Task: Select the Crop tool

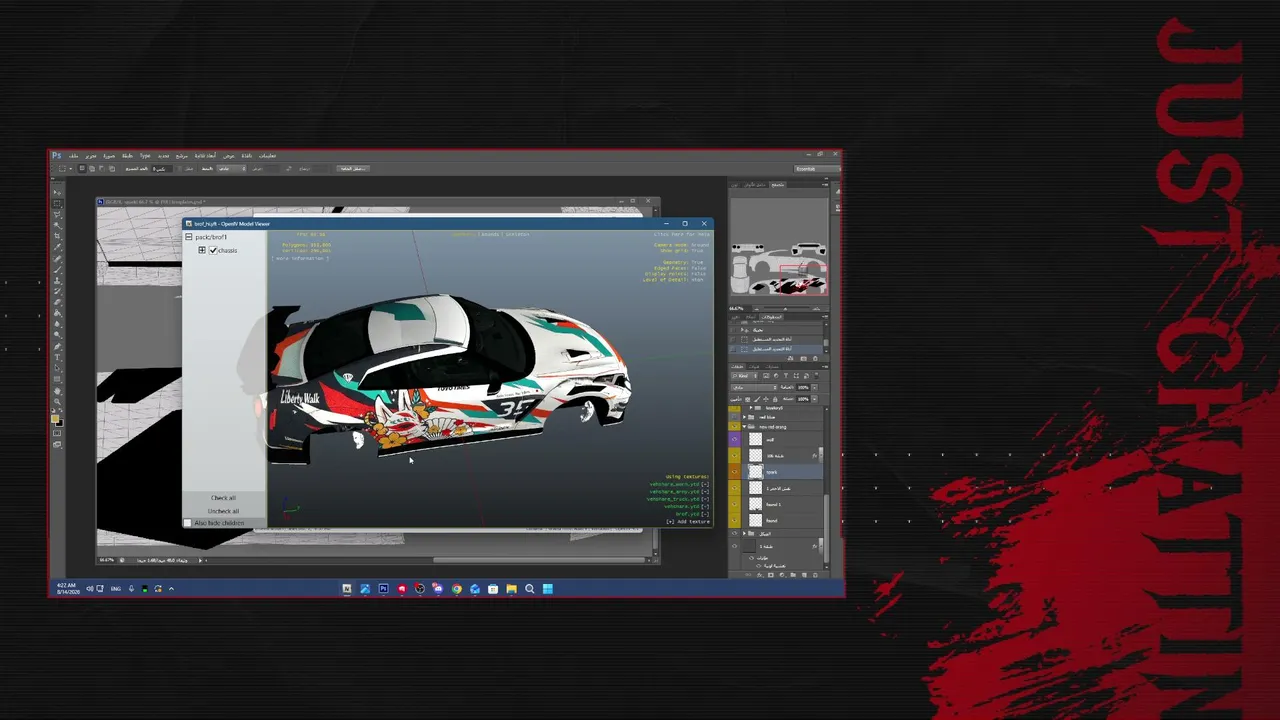Action: pyautogui.click(x=57, y=237)
